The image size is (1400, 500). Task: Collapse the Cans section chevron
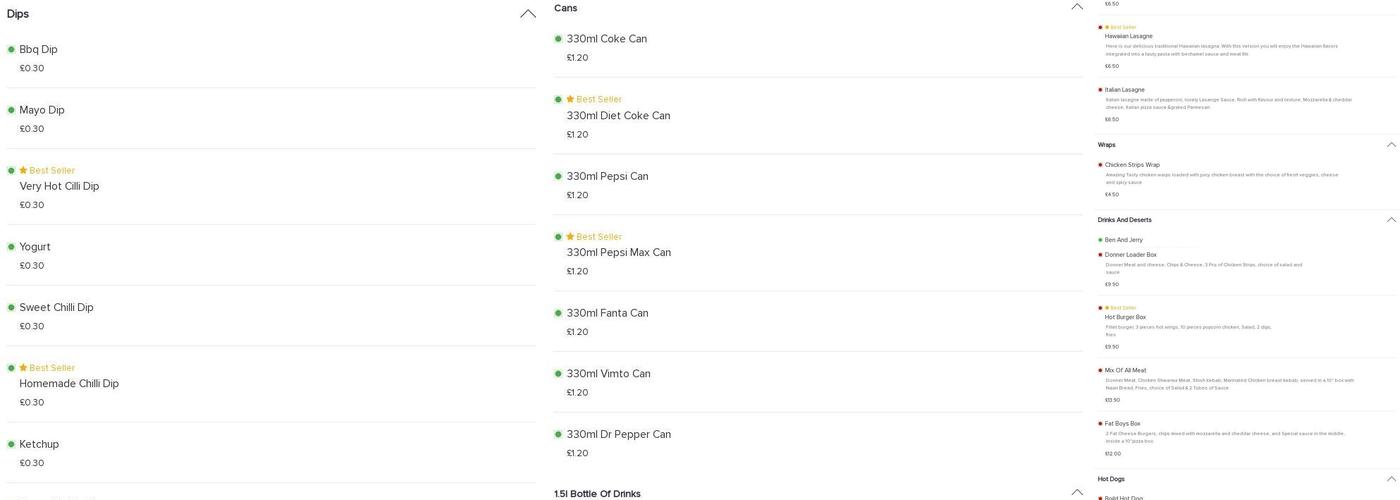(1077, 7)
